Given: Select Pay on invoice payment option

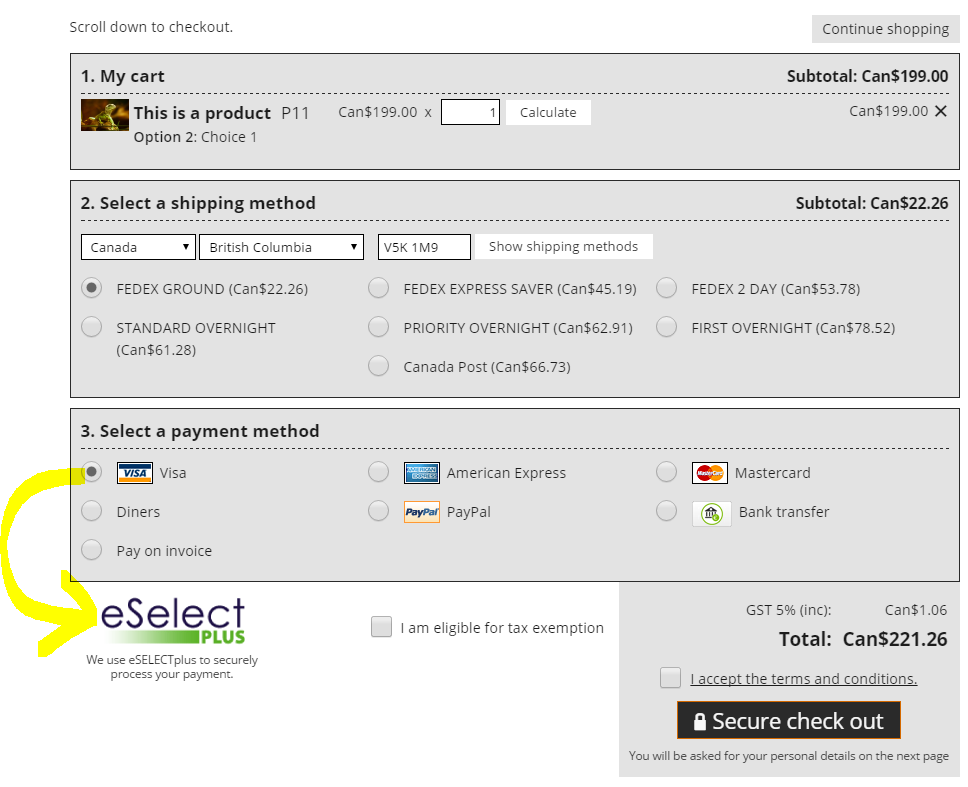Looking at the screenshot, I should [x=92, y=550].
